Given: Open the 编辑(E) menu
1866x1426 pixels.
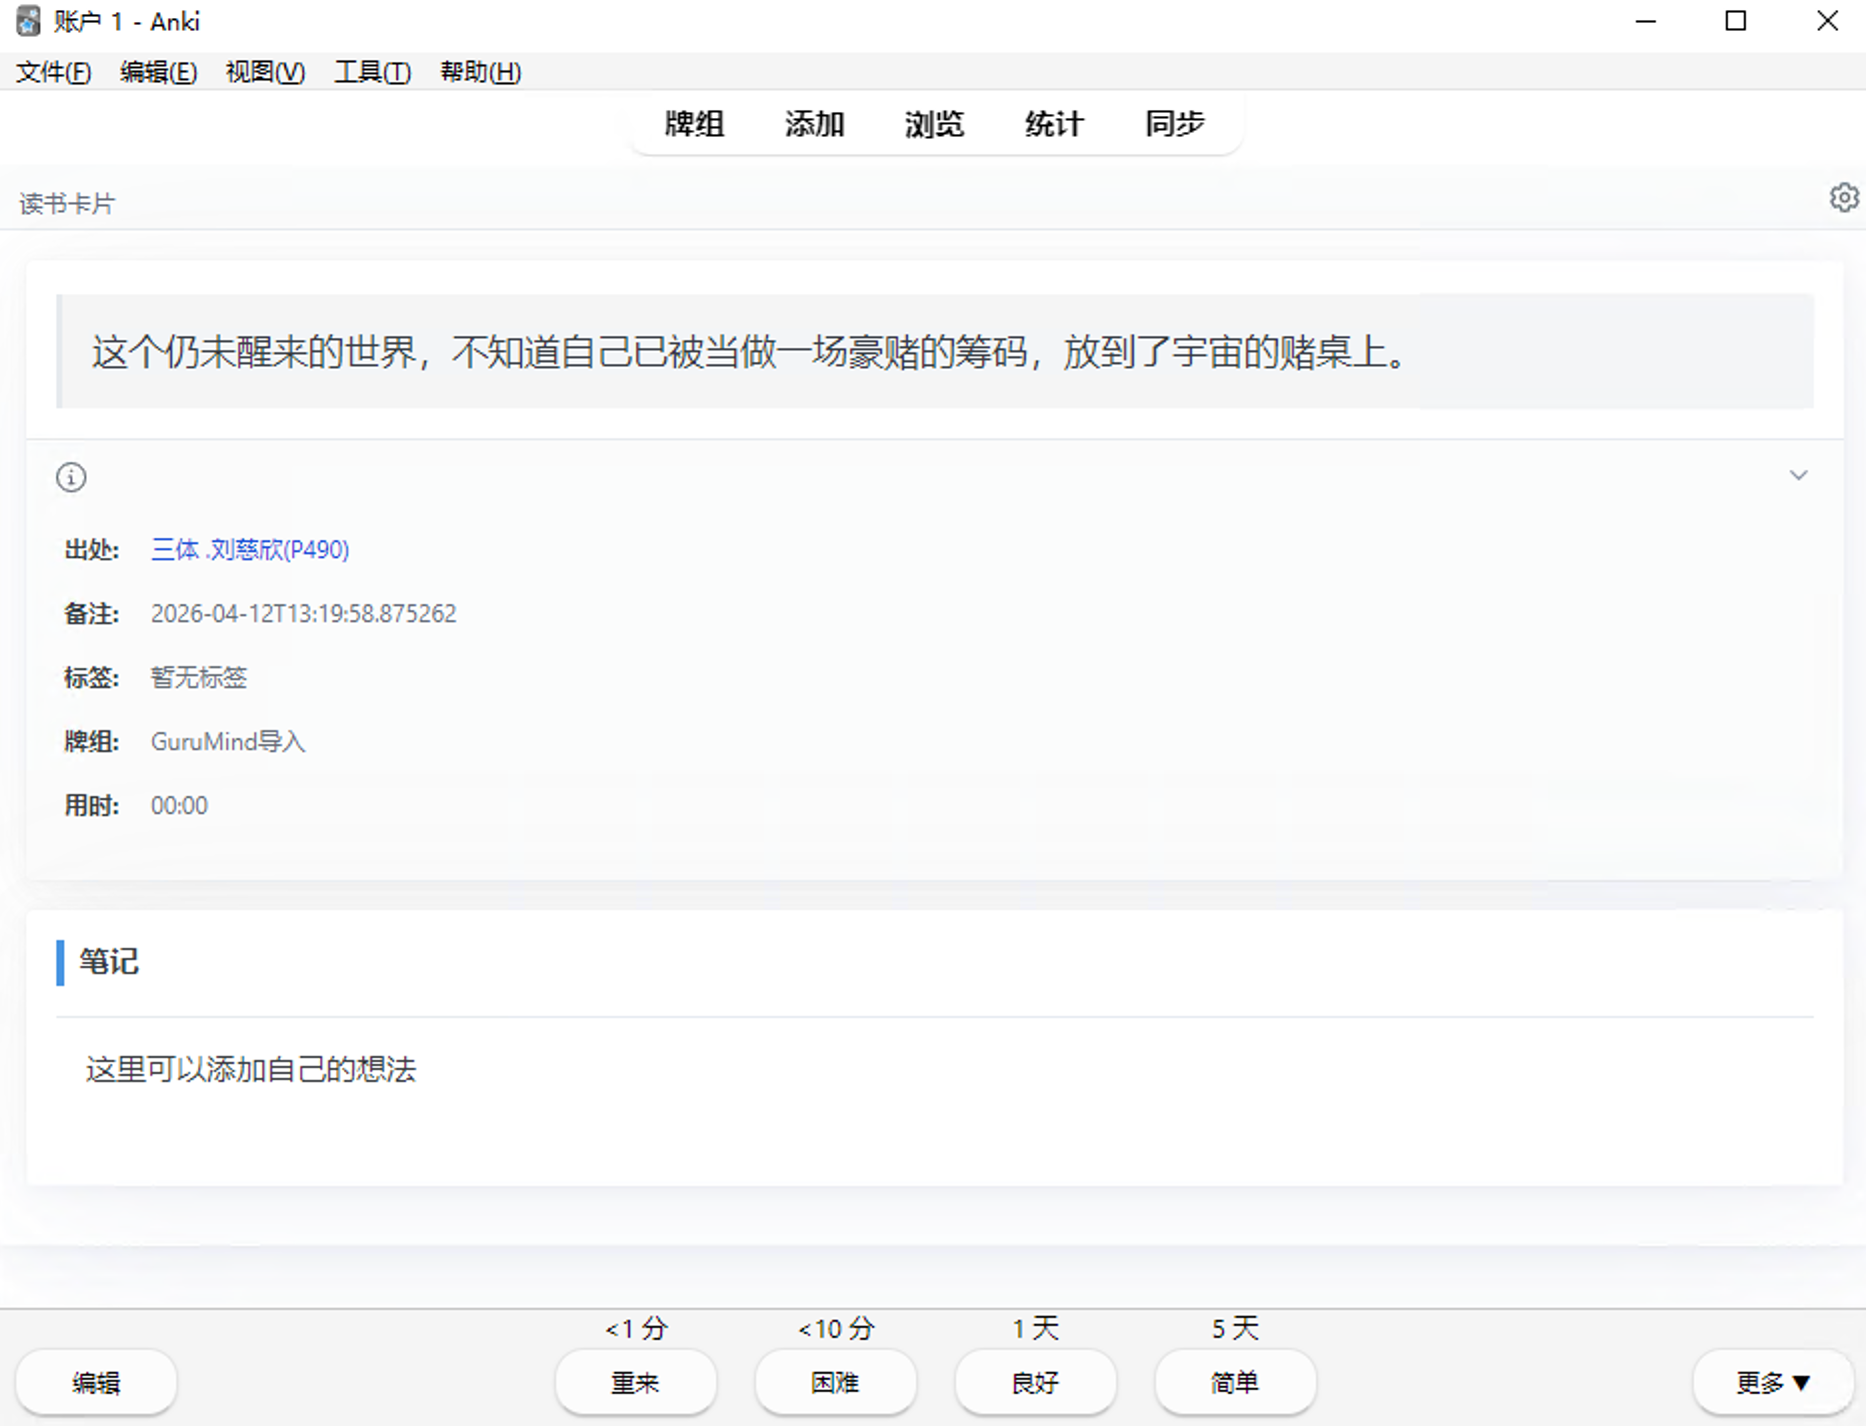Looking at the screenshot, I should point(158,72).
